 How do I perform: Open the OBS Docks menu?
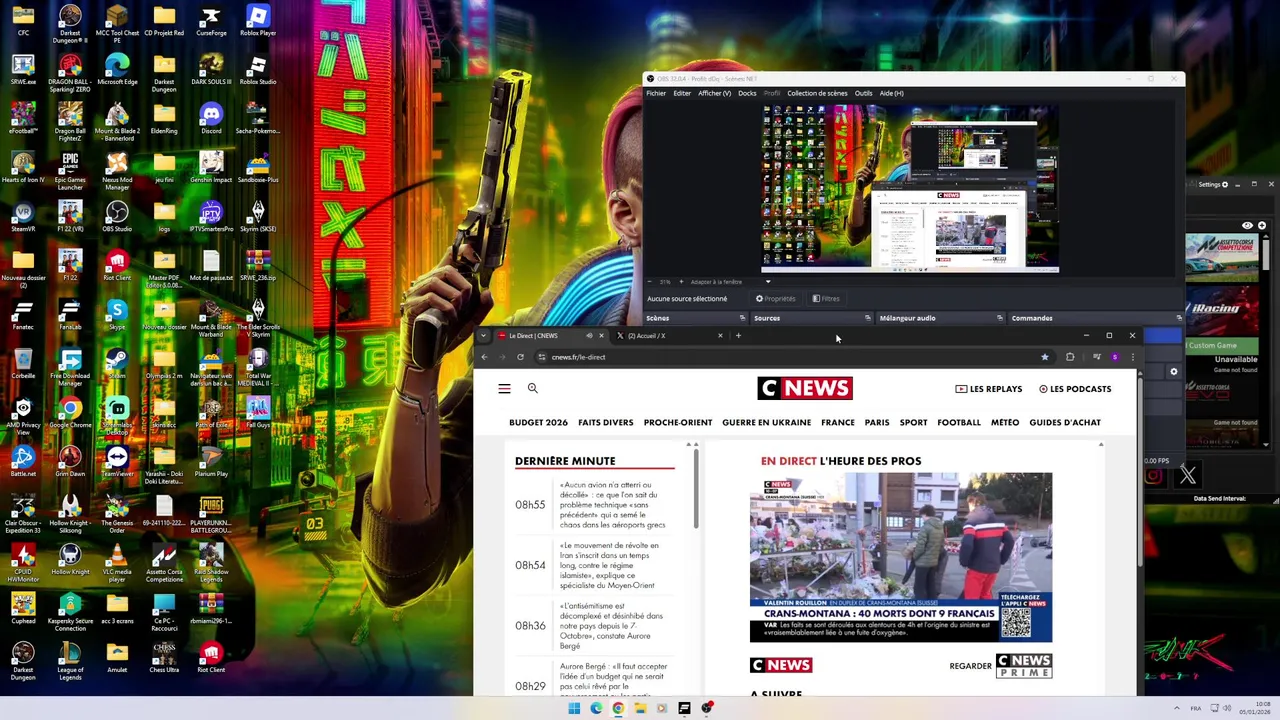point(747,93)
